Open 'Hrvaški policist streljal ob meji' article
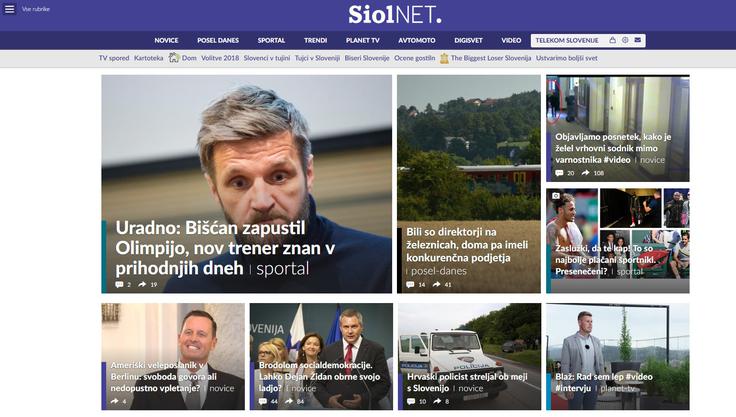 467,382
